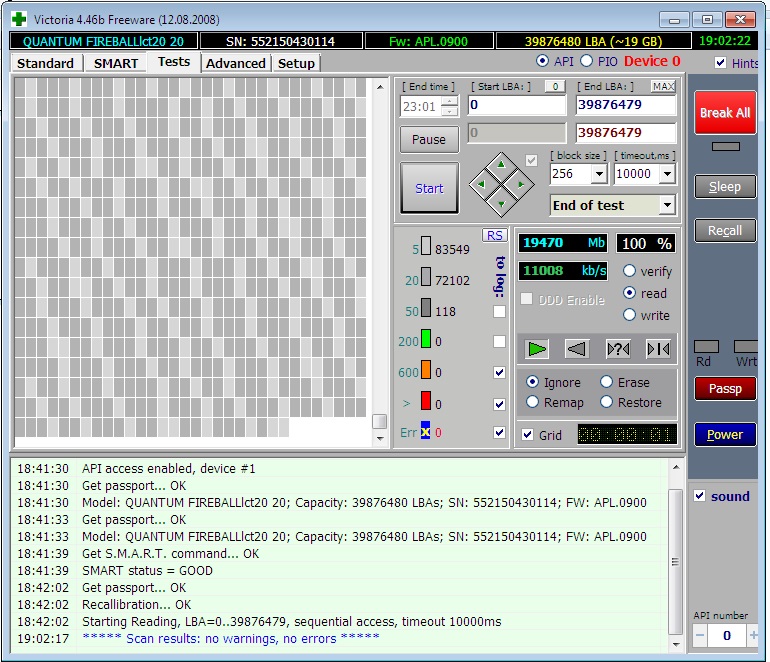The image size is (770, 662).
Task: Select the PIO access radio button
Action: (586, 61)
